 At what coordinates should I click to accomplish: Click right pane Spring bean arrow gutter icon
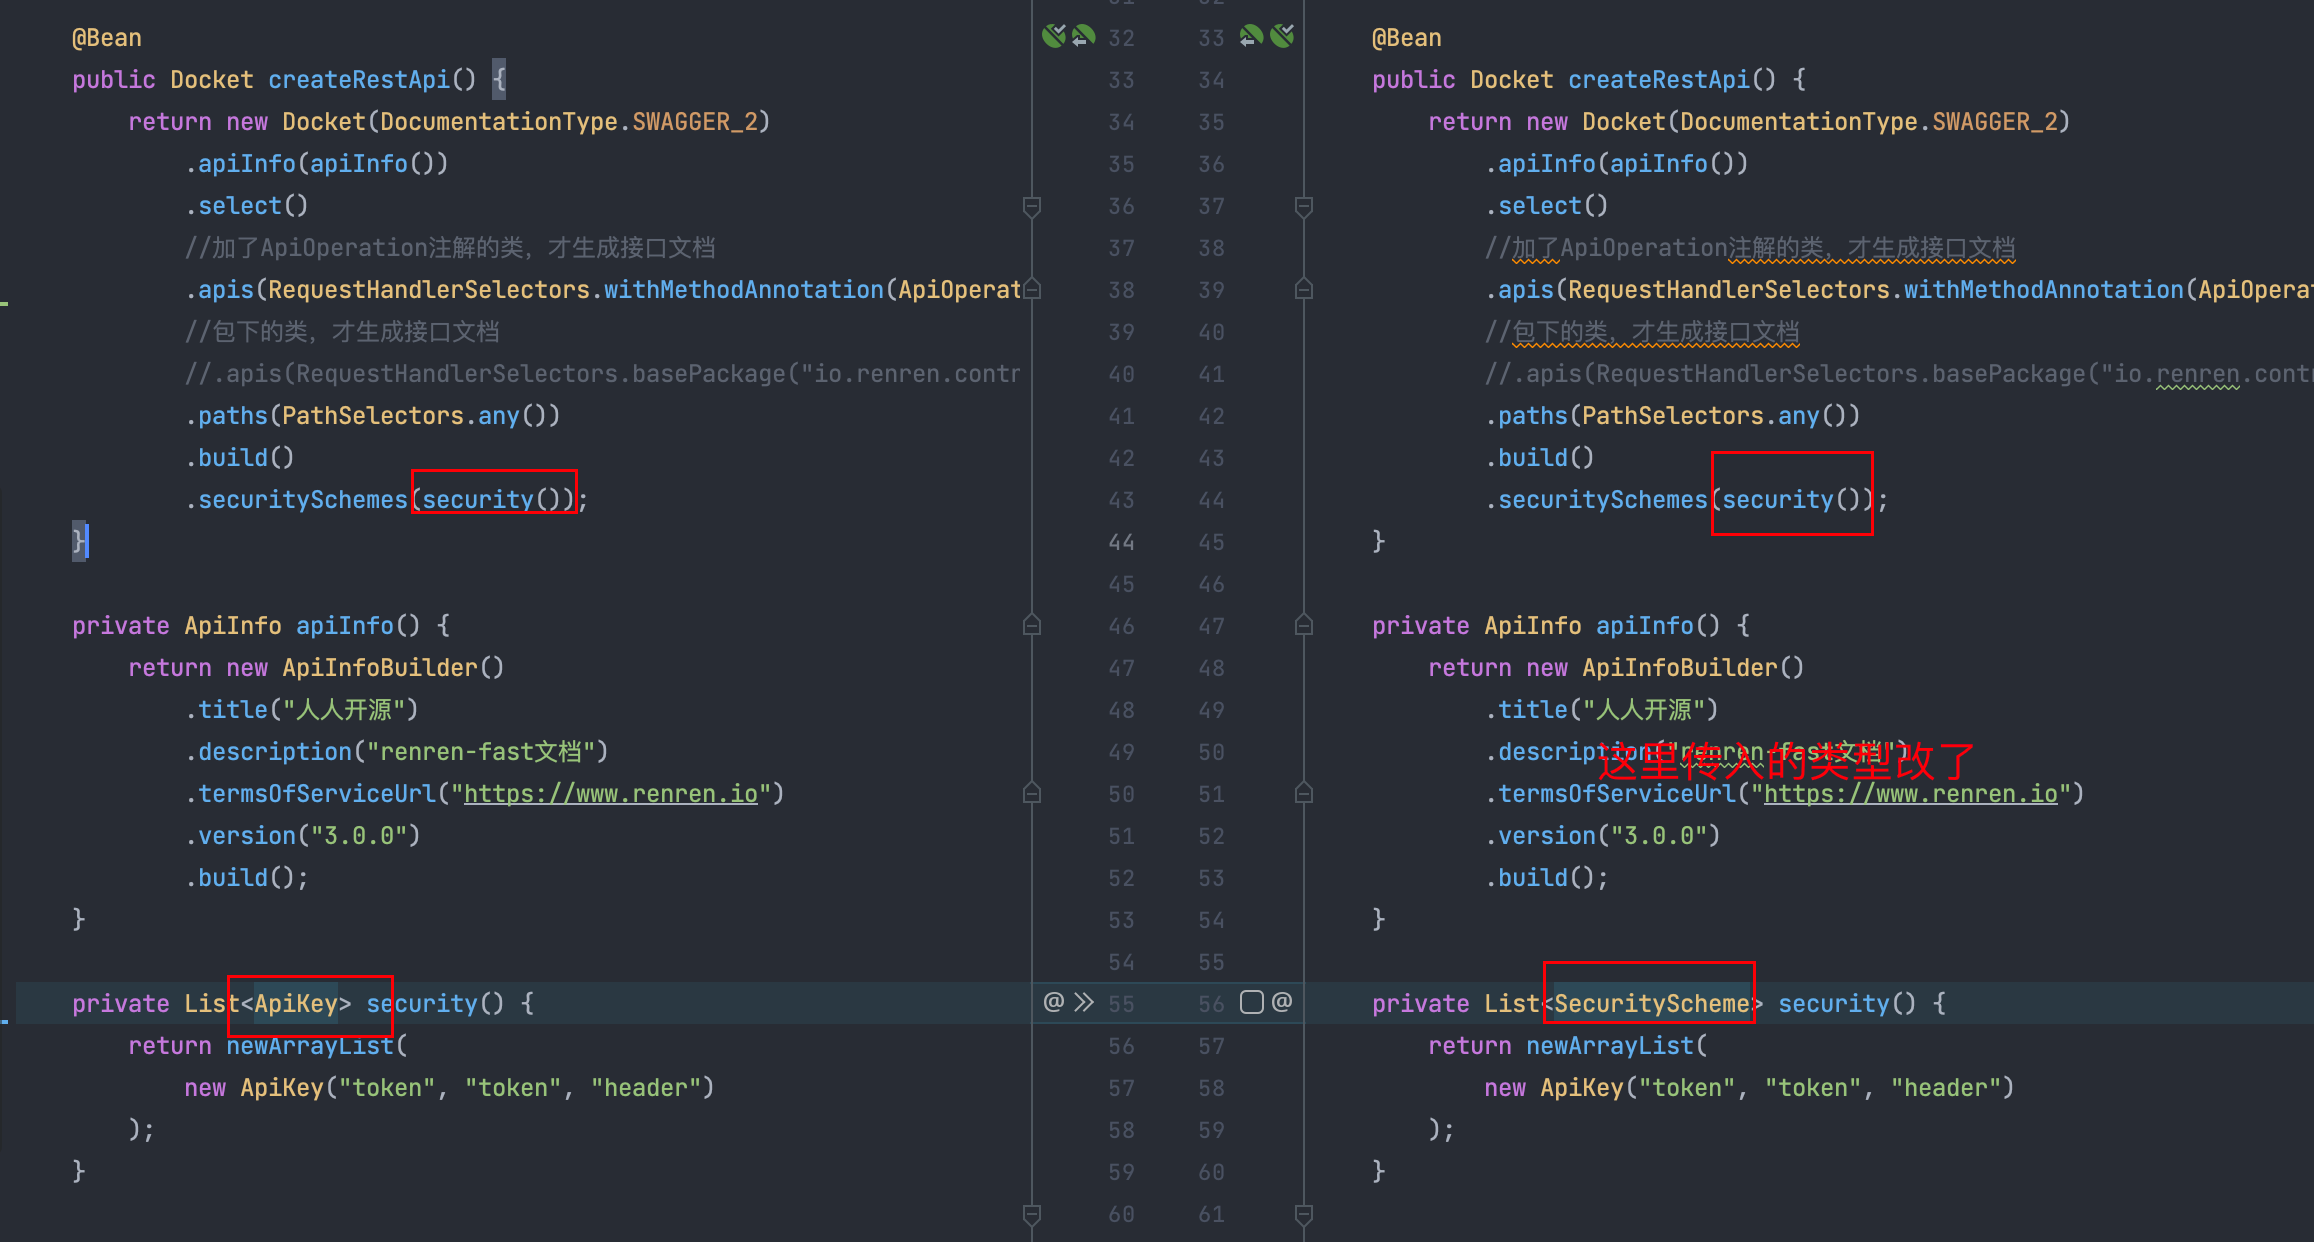tap(1251, 37)
